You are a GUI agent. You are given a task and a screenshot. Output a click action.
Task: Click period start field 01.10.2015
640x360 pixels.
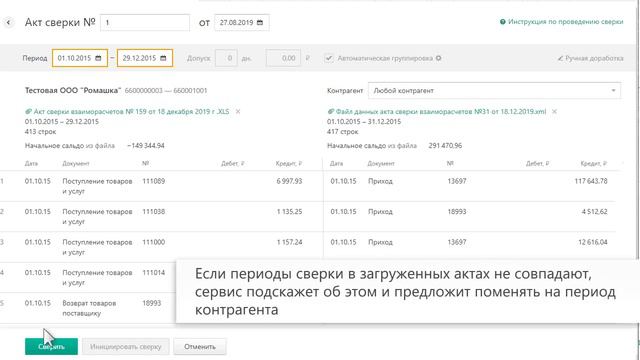coord(80,58)
